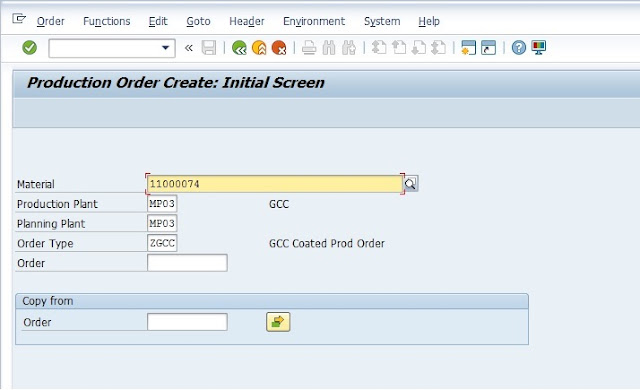
Task: Click the Copy from group header
Action: point(272,301)
